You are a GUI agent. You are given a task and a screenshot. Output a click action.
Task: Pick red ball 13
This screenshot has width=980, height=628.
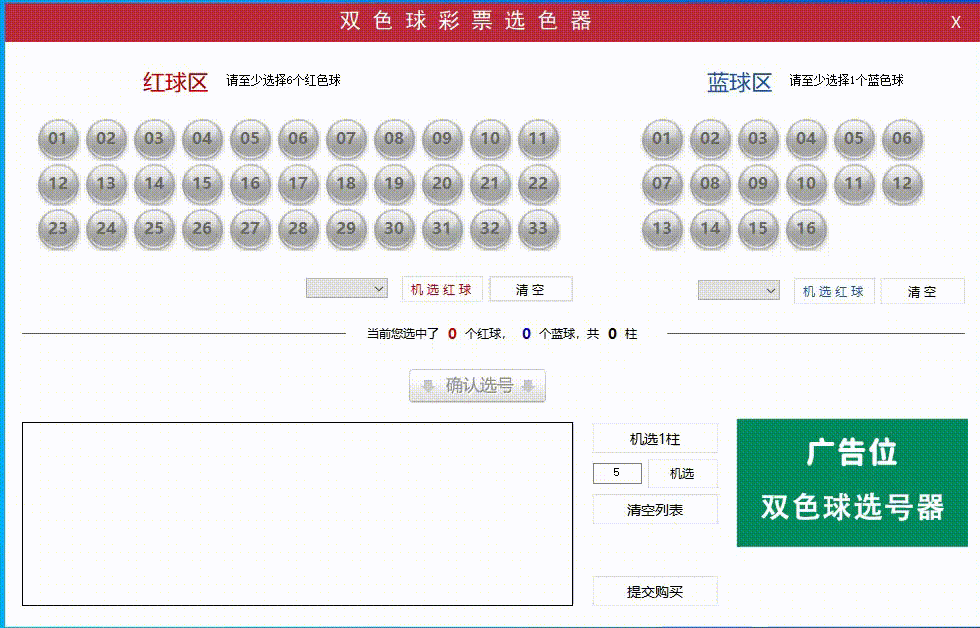(x=106, y=184)
